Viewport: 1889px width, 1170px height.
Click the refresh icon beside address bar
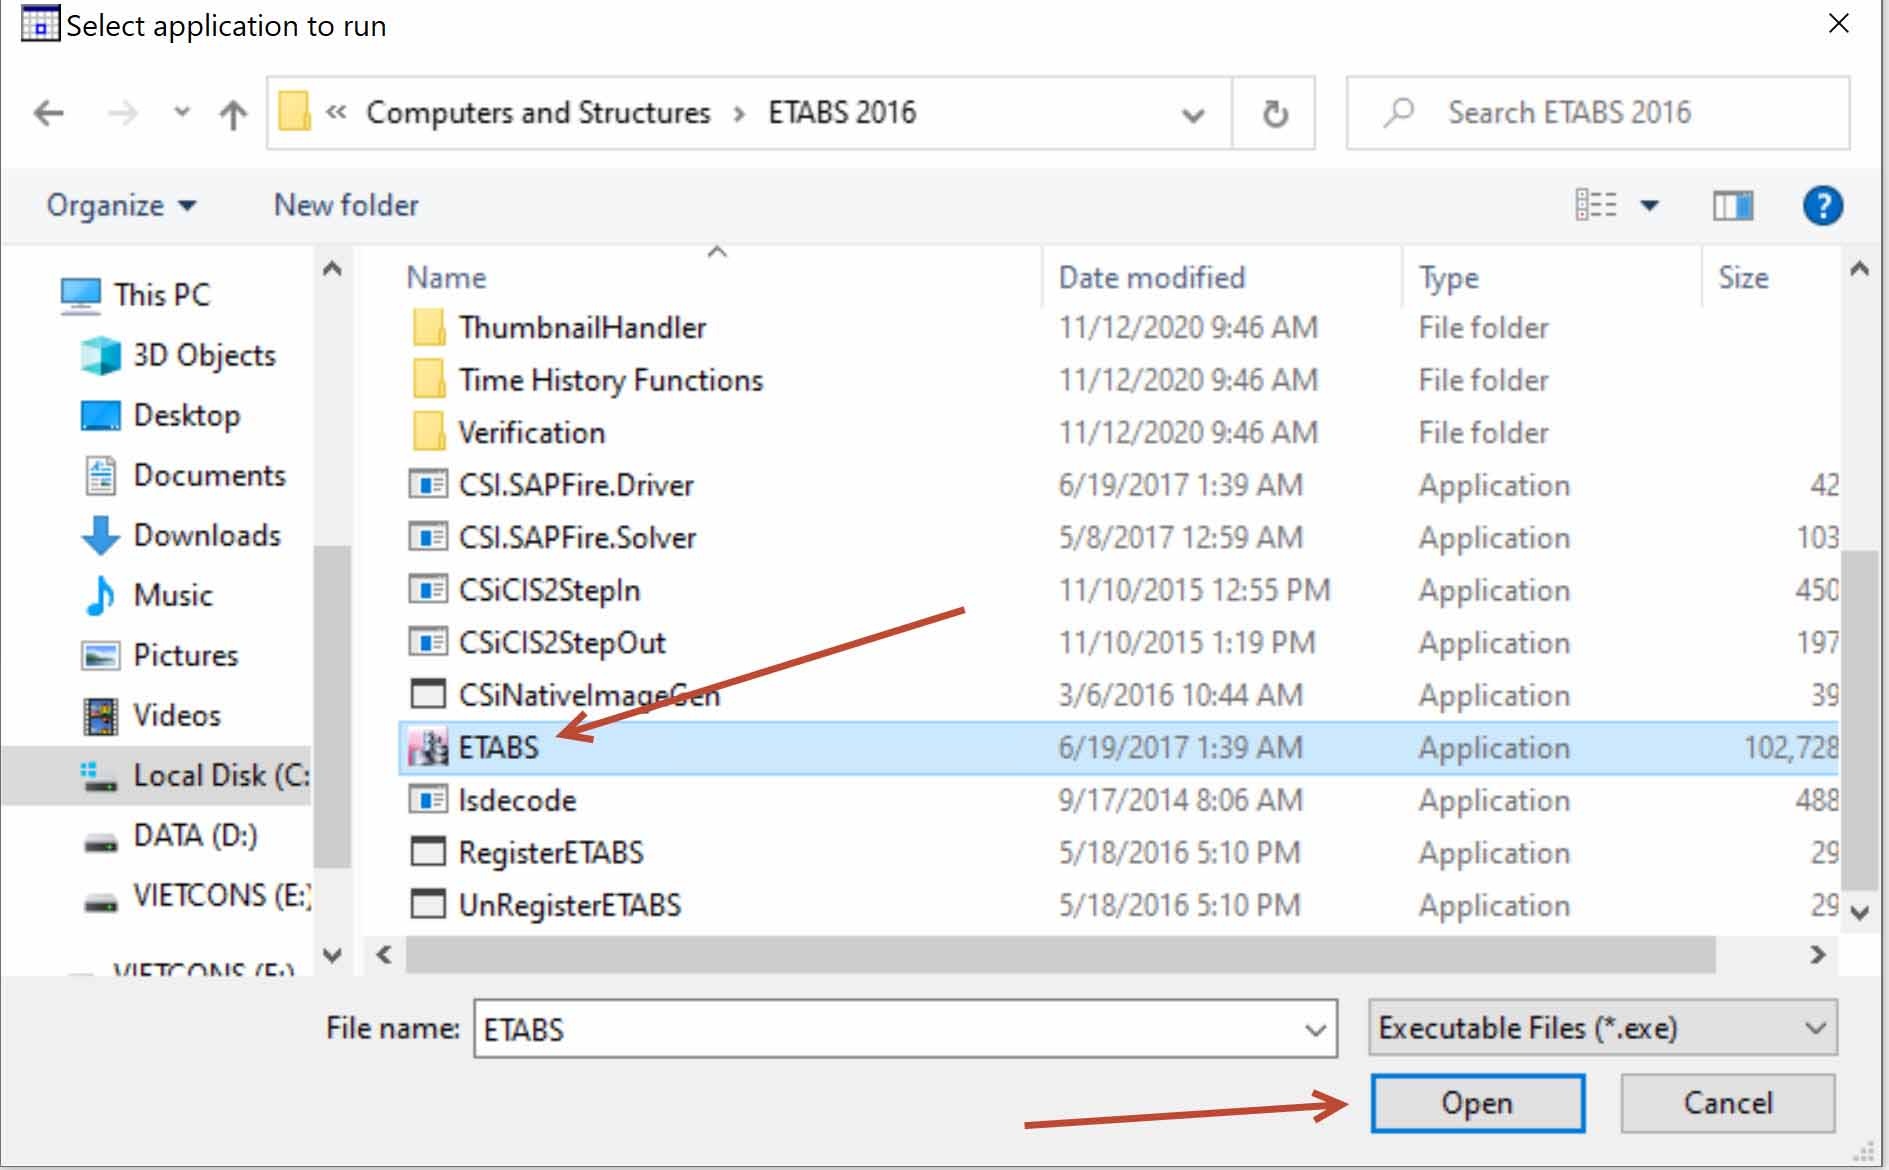coord(1274,112)
